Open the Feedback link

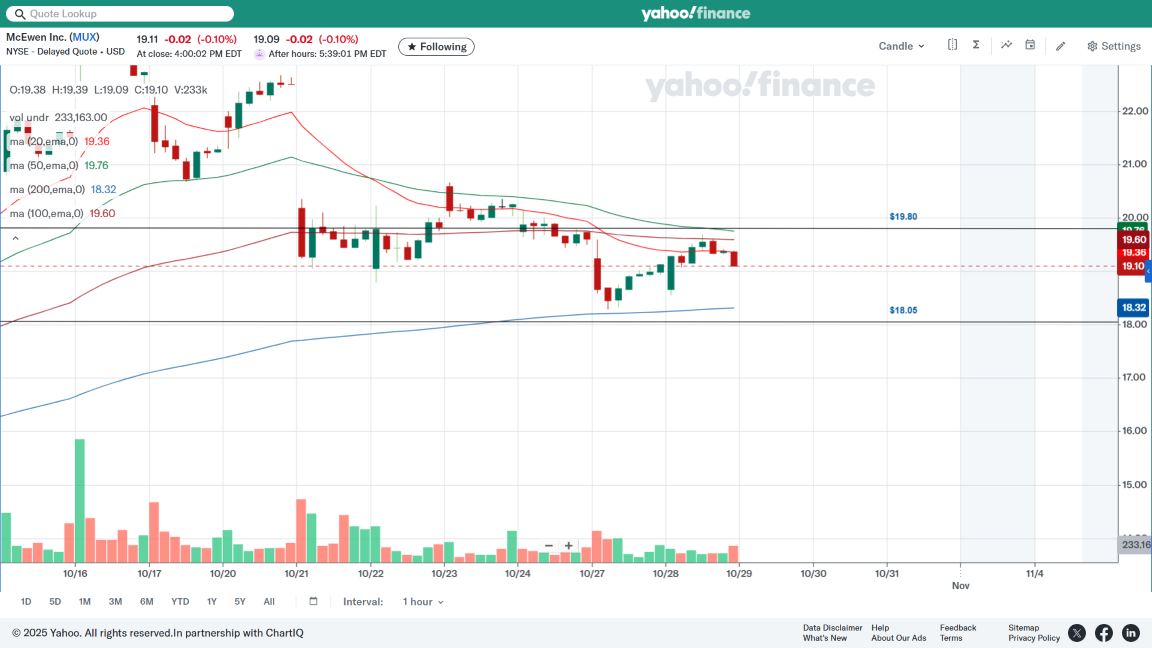[x=958, y=627]
